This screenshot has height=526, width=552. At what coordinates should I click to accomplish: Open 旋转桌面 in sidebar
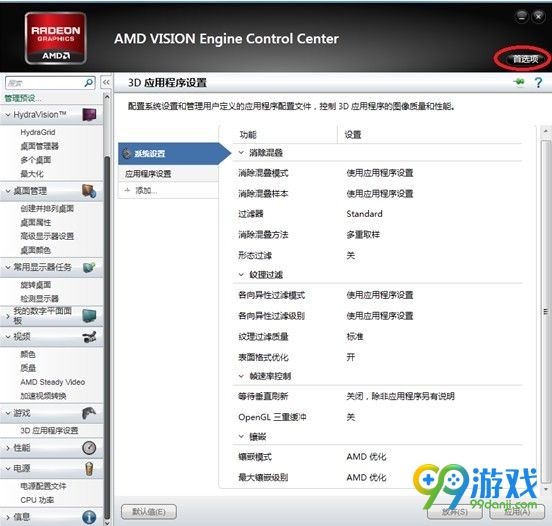pyautogui.click(x=36, y=284)
